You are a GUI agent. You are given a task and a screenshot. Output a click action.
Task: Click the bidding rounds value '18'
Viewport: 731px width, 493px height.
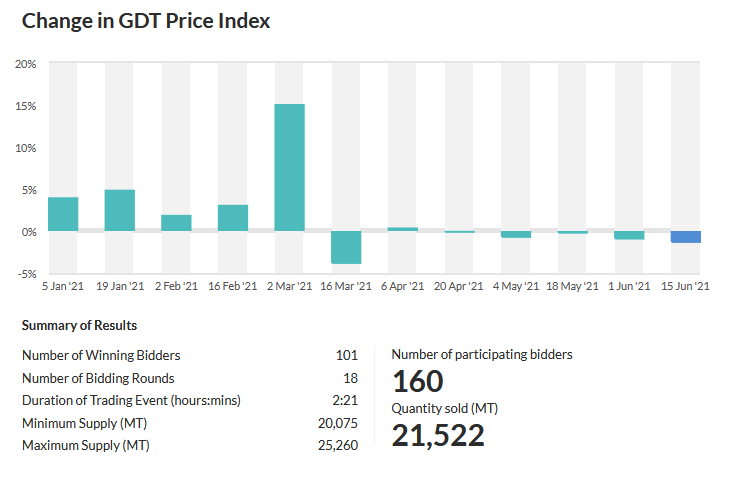click(351, 378)
